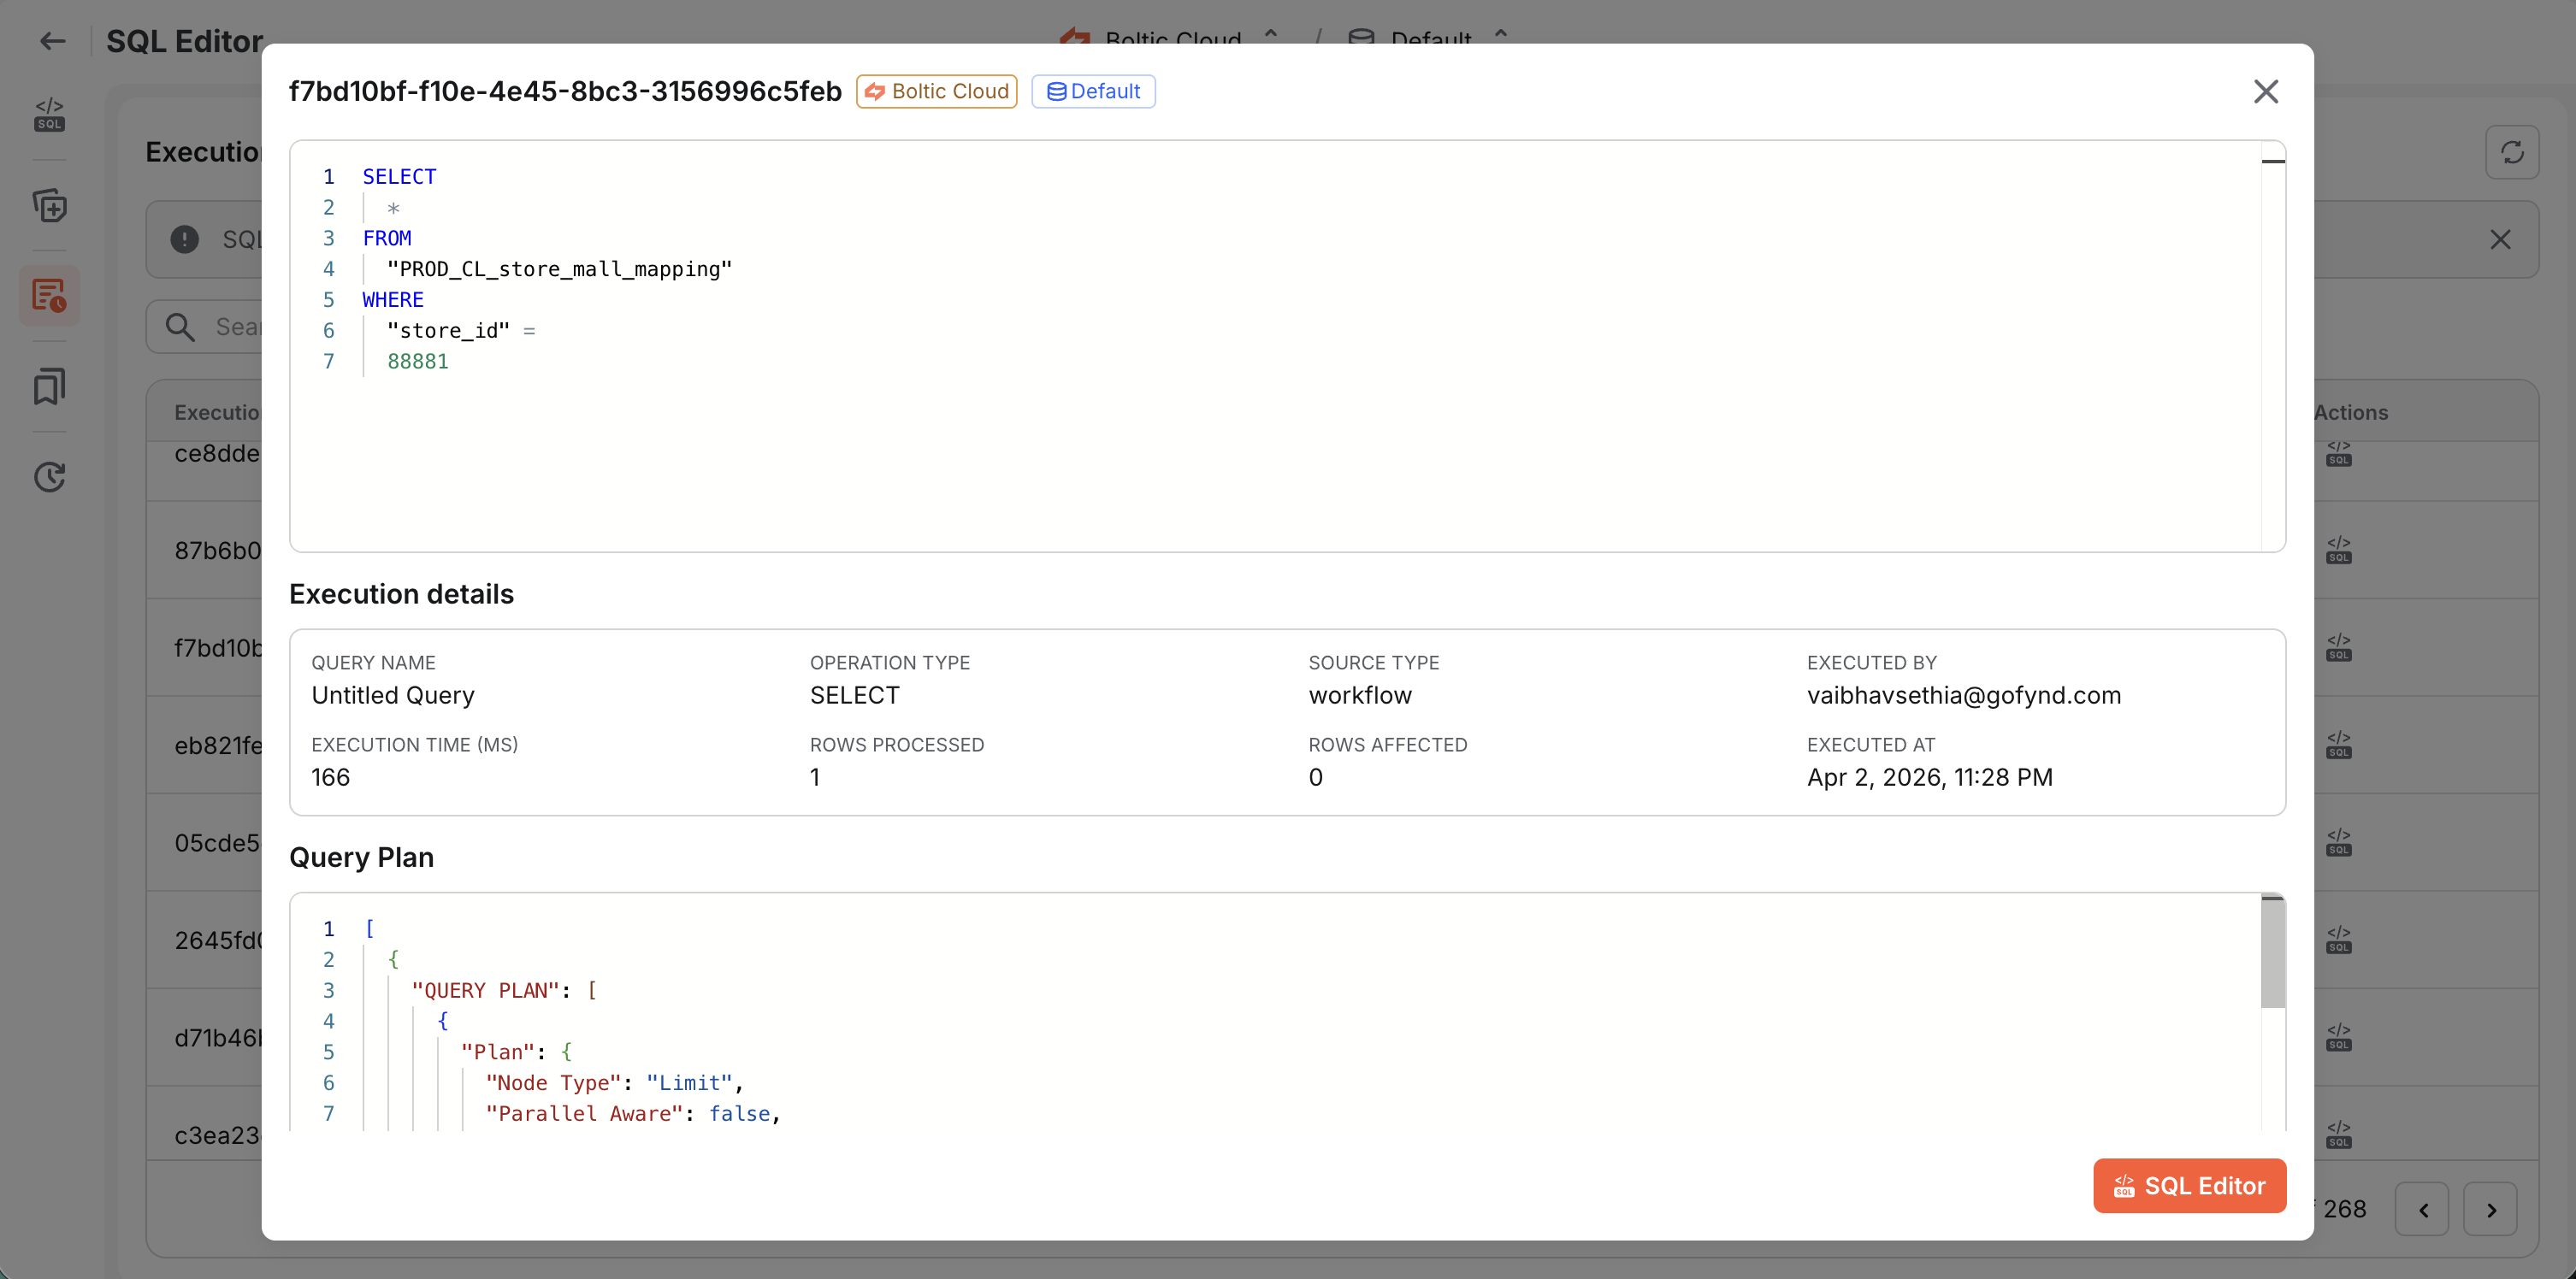Click the Default database badge
This screenshot has height=1279, width=2576.
pos(1093,91)
